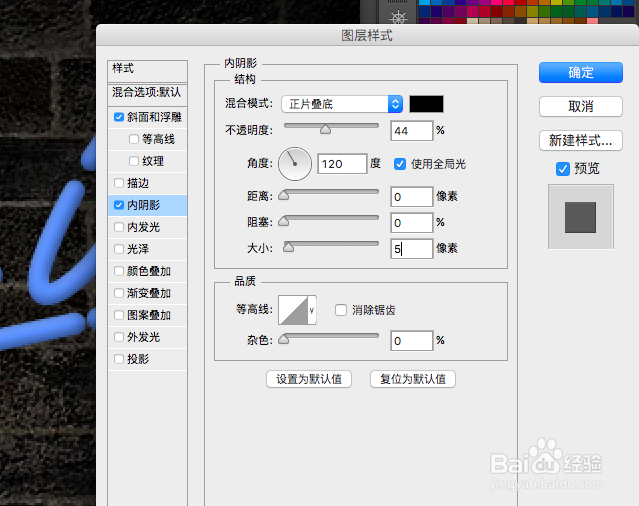This screenshot has height=506, width=639.
Task: Enable the 描边 (Stroke) checkbox
Action: click(x=119, y=183)
